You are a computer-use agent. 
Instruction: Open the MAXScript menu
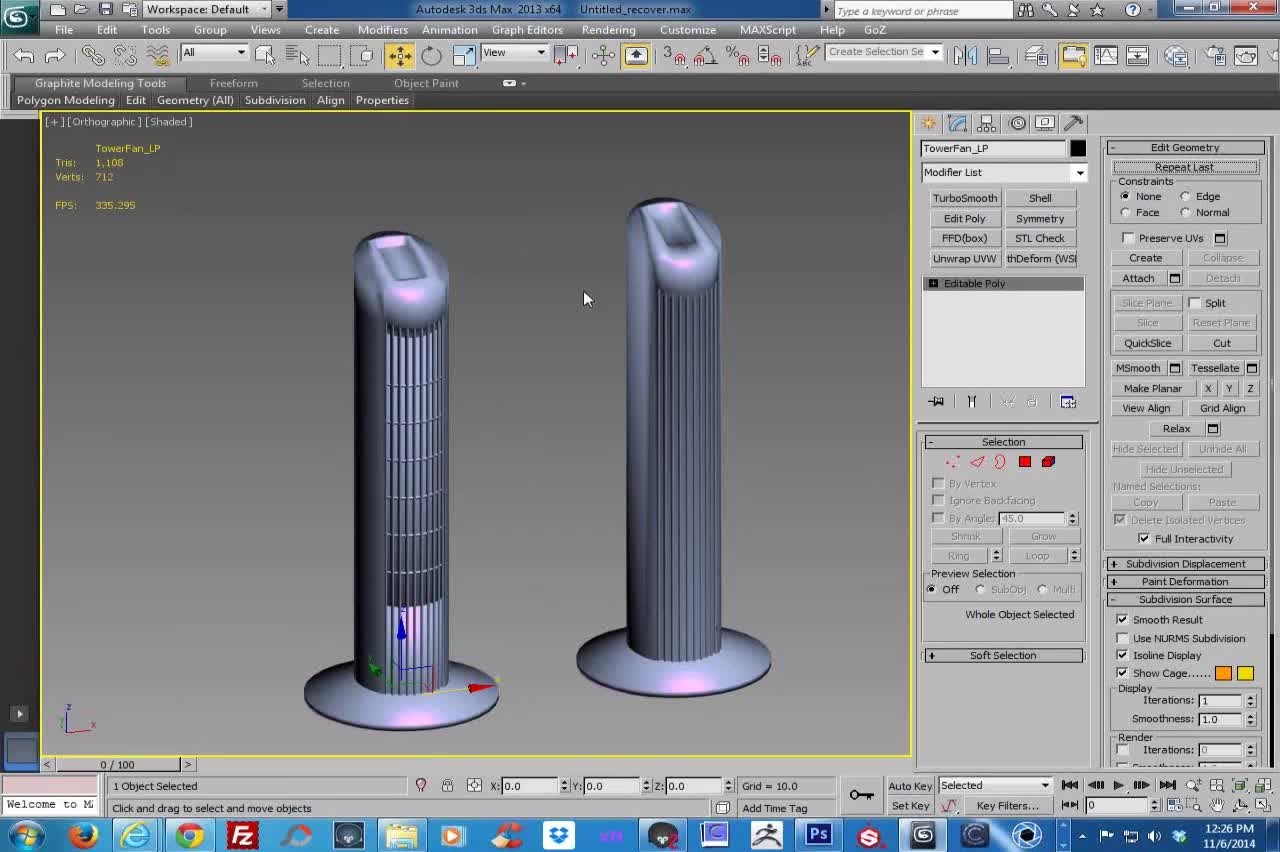(768, 30)
